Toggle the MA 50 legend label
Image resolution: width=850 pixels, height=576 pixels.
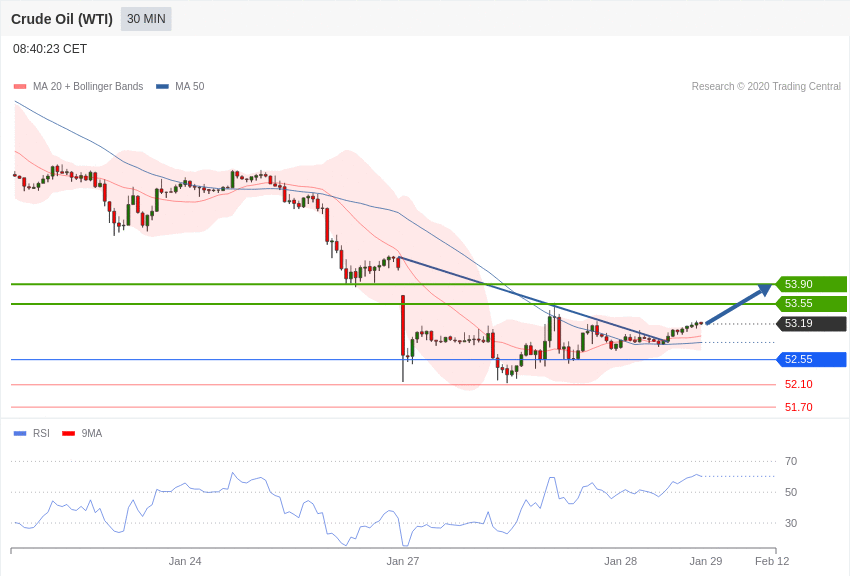[189, 87]
